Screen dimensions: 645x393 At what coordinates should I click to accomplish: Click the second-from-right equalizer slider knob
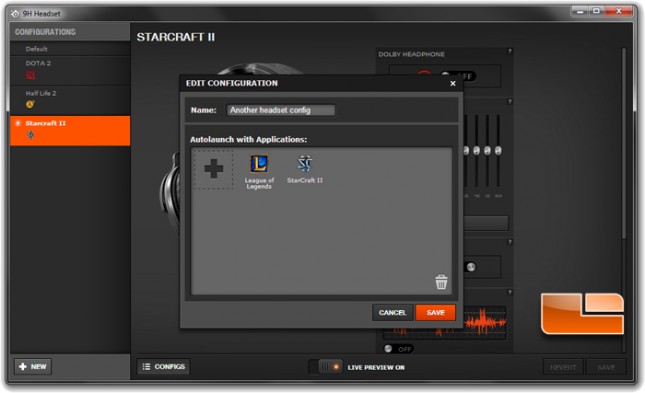[x=487, y=150]
